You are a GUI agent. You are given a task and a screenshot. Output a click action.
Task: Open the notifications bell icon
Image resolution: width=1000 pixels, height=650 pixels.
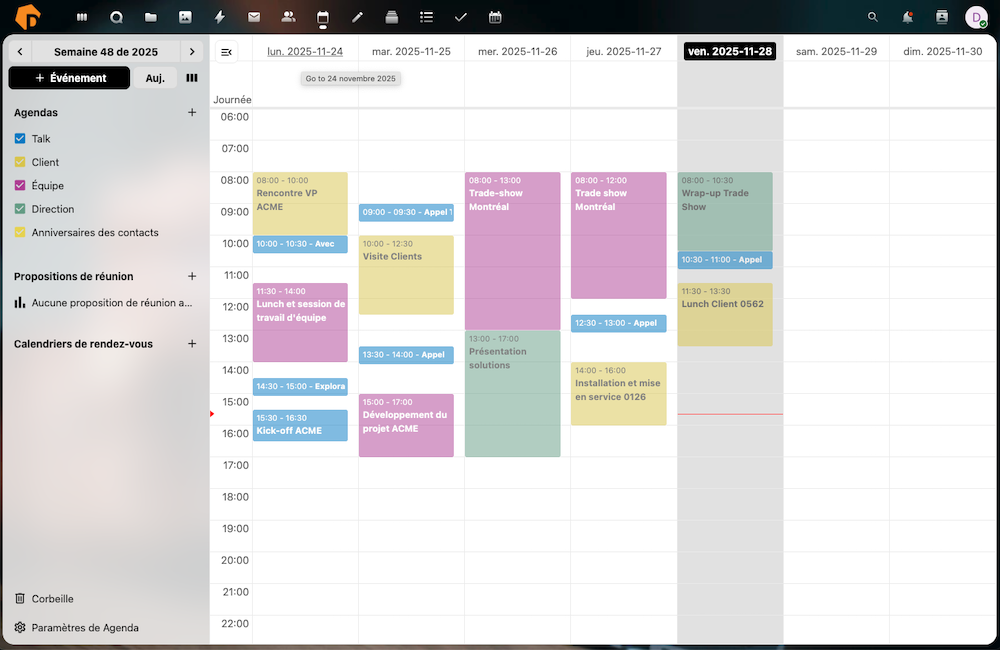907,17
